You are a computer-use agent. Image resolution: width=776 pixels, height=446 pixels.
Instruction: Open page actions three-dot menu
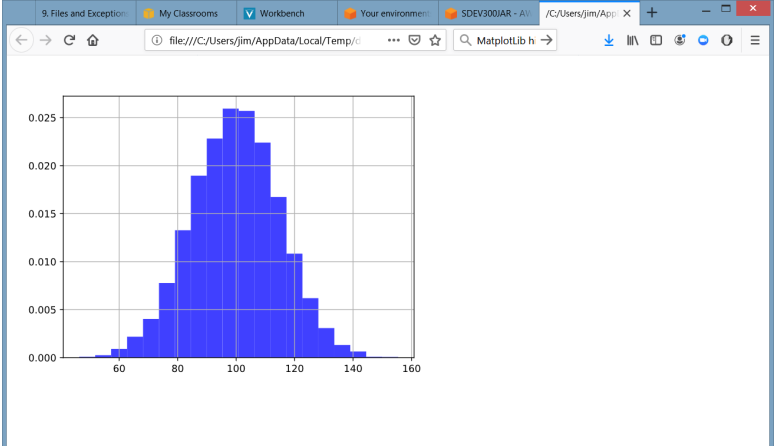[x=394, y=40]
